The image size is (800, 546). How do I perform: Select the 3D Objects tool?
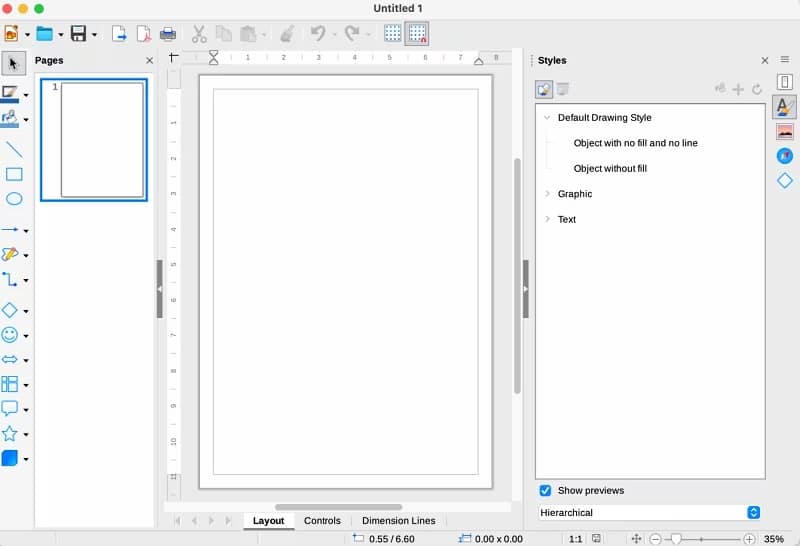[x=10, y=458]
